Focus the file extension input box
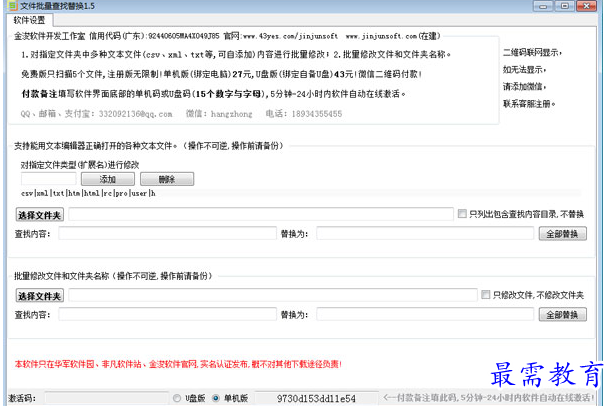Image resolution: width=612 pixels, height=406 pixels. pos(49,179)
